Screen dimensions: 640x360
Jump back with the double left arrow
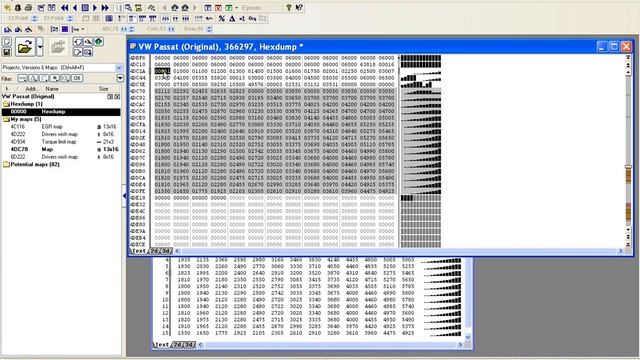pos(64,8)
